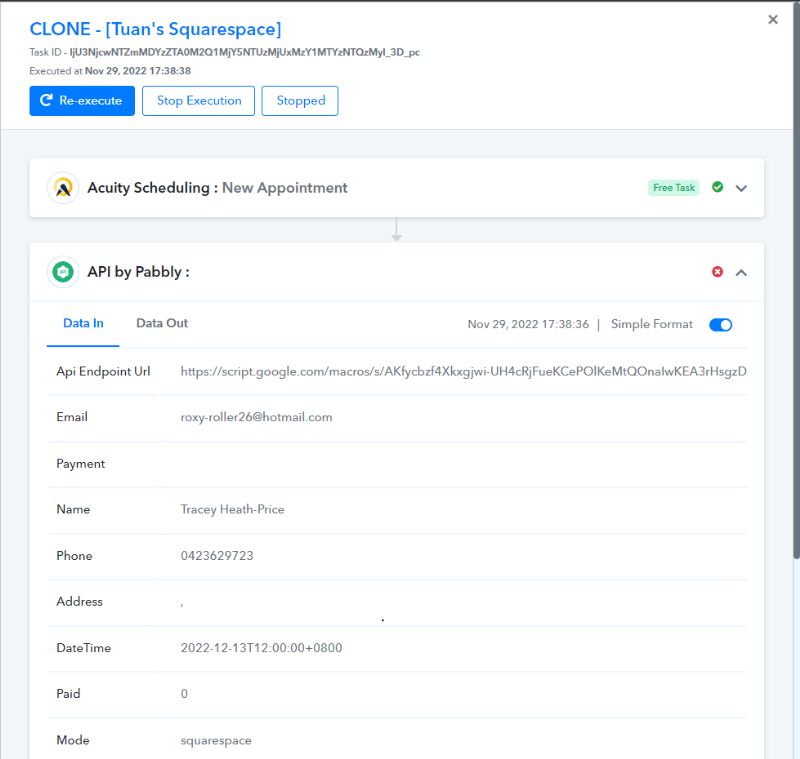Click DateTime value 2022-12-13T12:00:00+0800
800x759 pixels.
coord(261,648)
